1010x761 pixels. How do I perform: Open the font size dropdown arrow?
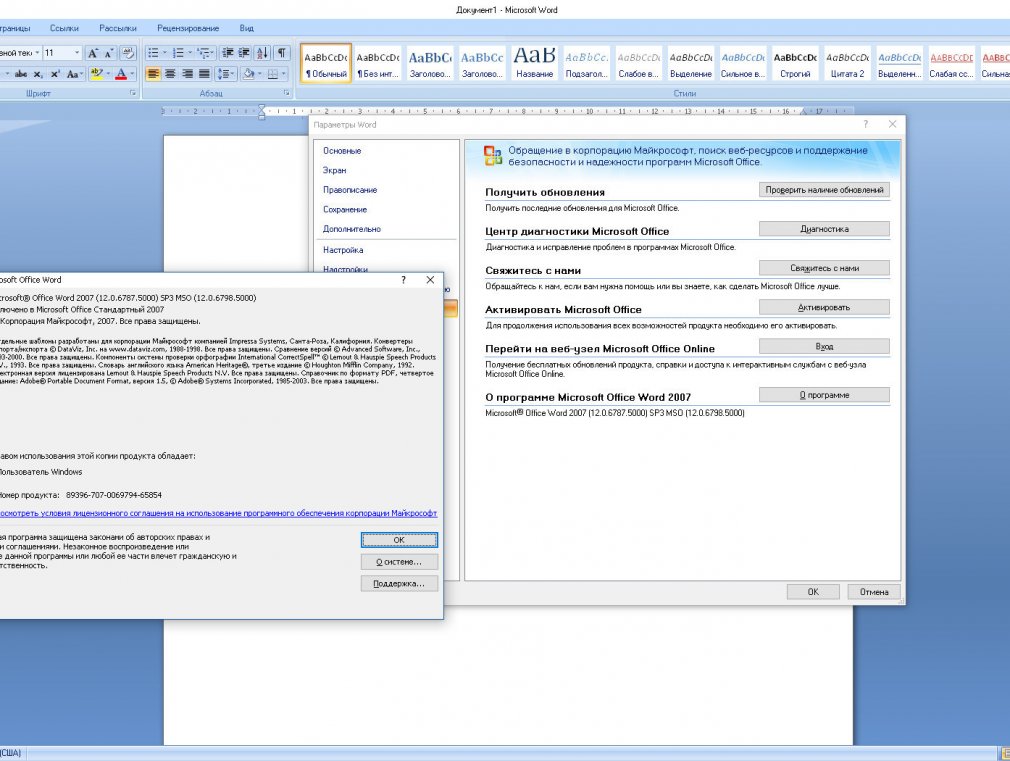coord(77,53)
